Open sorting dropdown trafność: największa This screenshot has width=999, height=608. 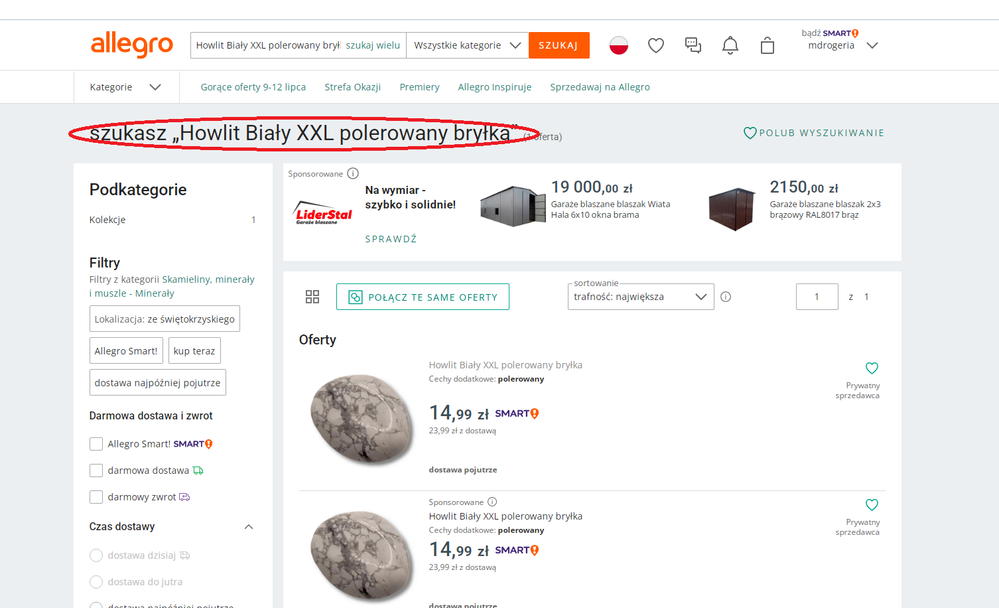[640, 296]
